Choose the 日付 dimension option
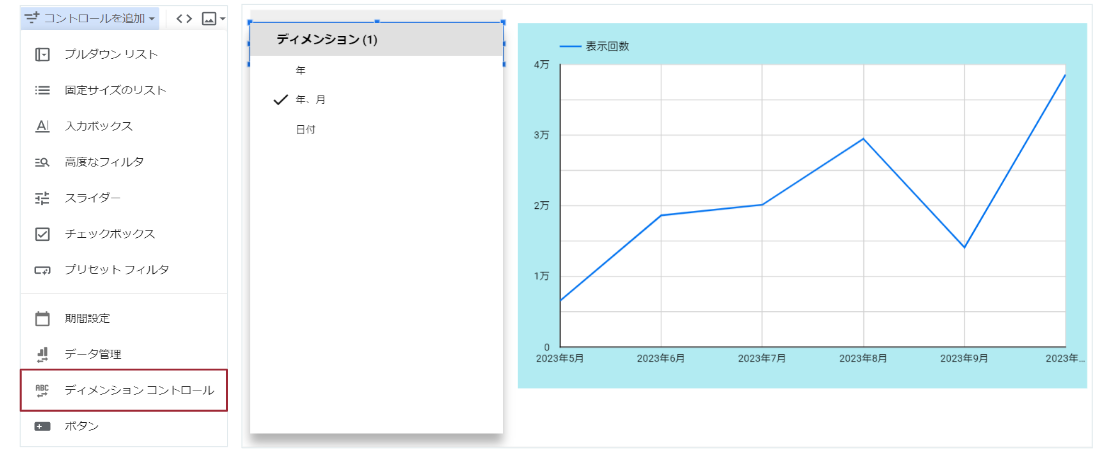Viewport: 1106px width, 453px height. tap(305, 129)
